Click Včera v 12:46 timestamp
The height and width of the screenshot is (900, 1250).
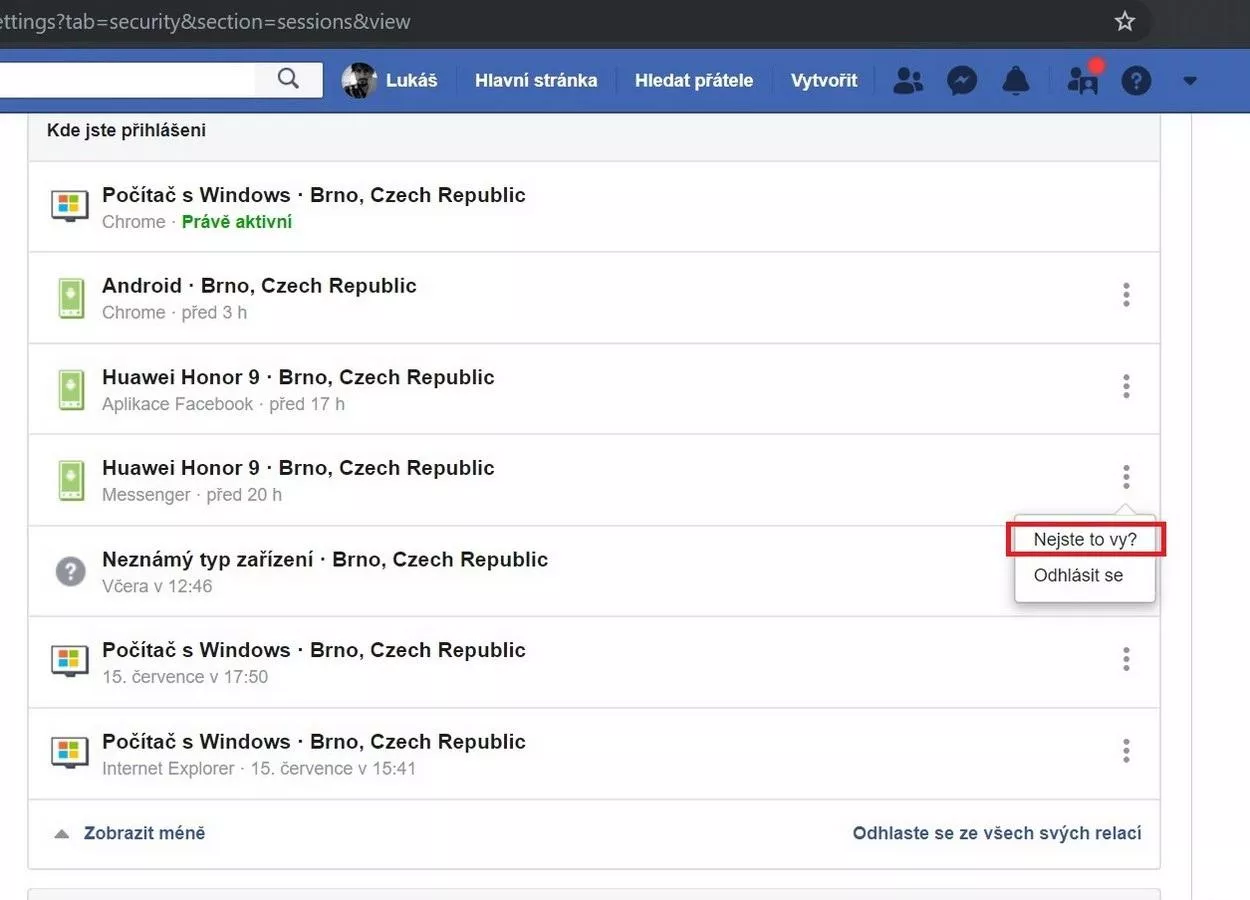click(157, 586)
